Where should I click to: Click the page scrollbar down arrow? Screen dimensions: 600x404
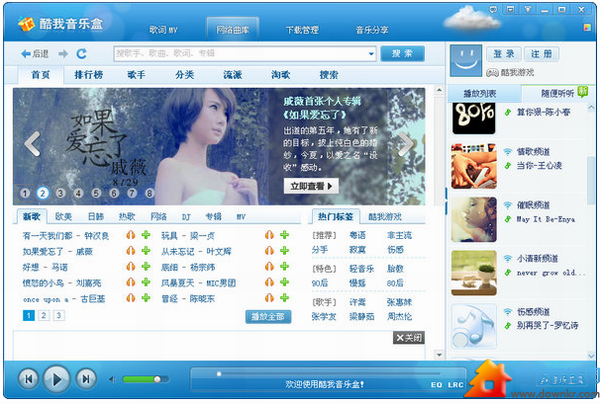click(x=439, y=355)
